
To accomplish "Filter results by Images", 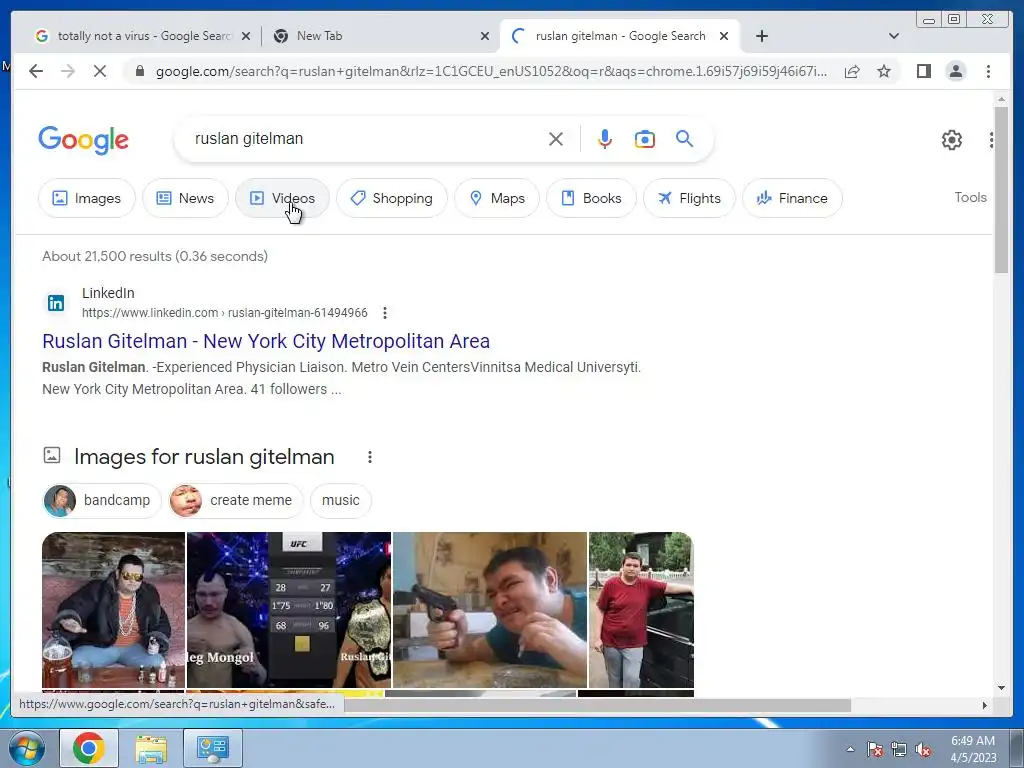I will pyautogui.click(x=87, y=198).
